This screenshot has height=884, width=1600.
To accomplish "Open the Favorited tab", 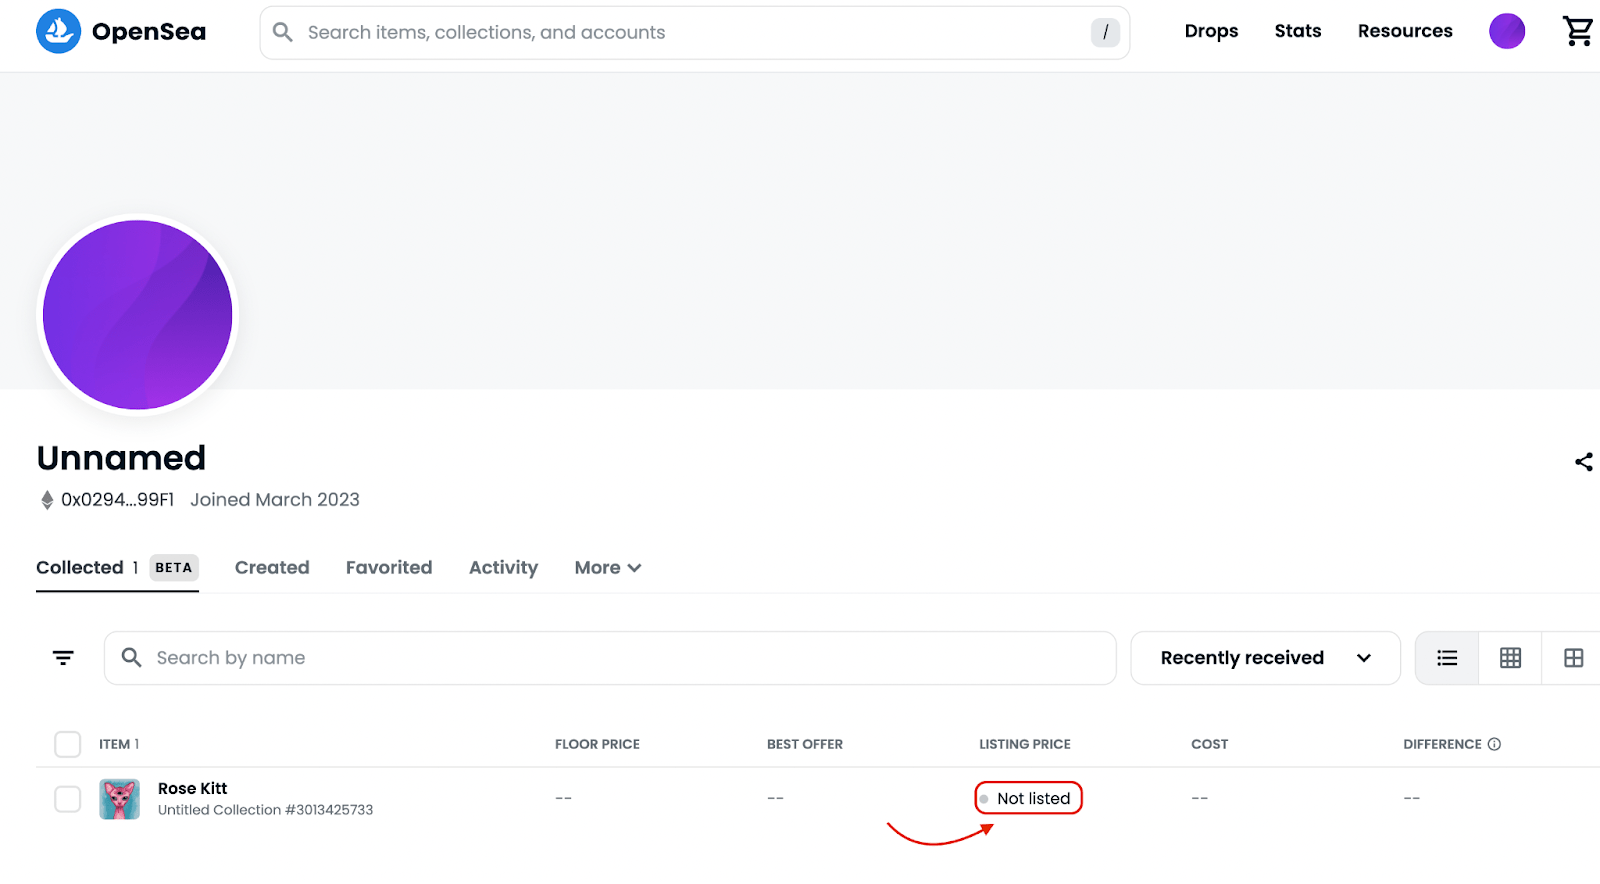I will [x=389, y=568].
